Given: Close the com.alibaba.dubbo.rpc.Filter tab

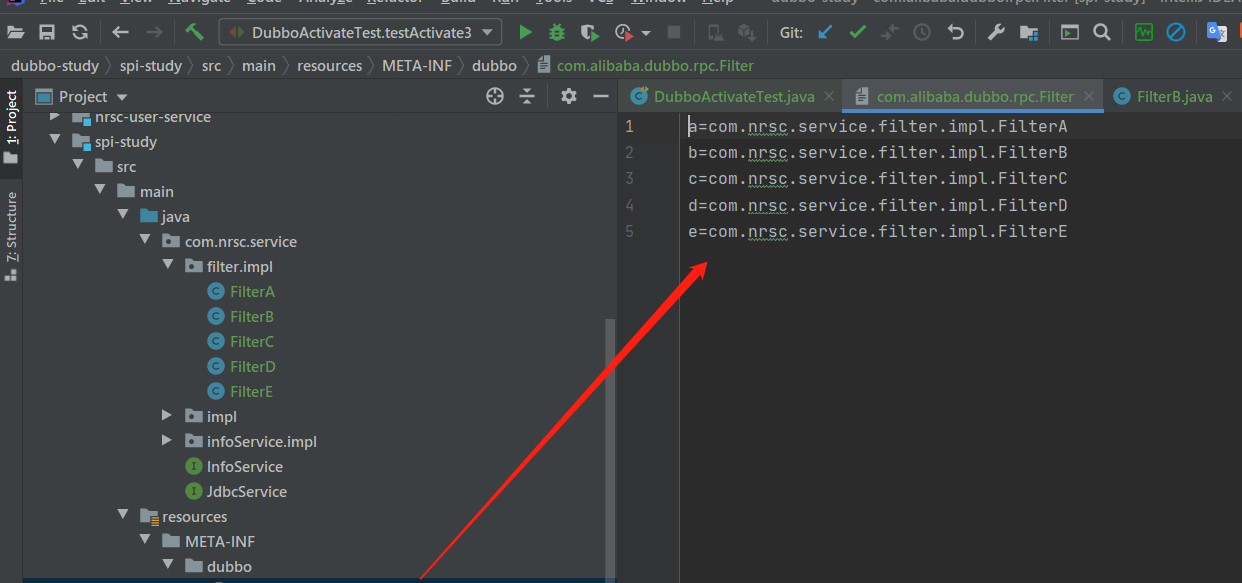Looking at the screenshot, I should (1091, 97).
